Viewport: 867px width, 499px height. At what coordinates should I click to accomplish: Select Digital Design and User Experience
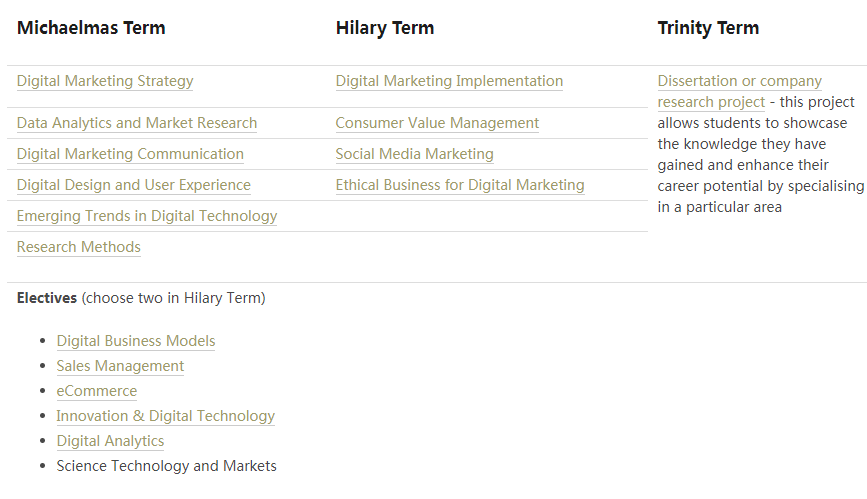134,185
